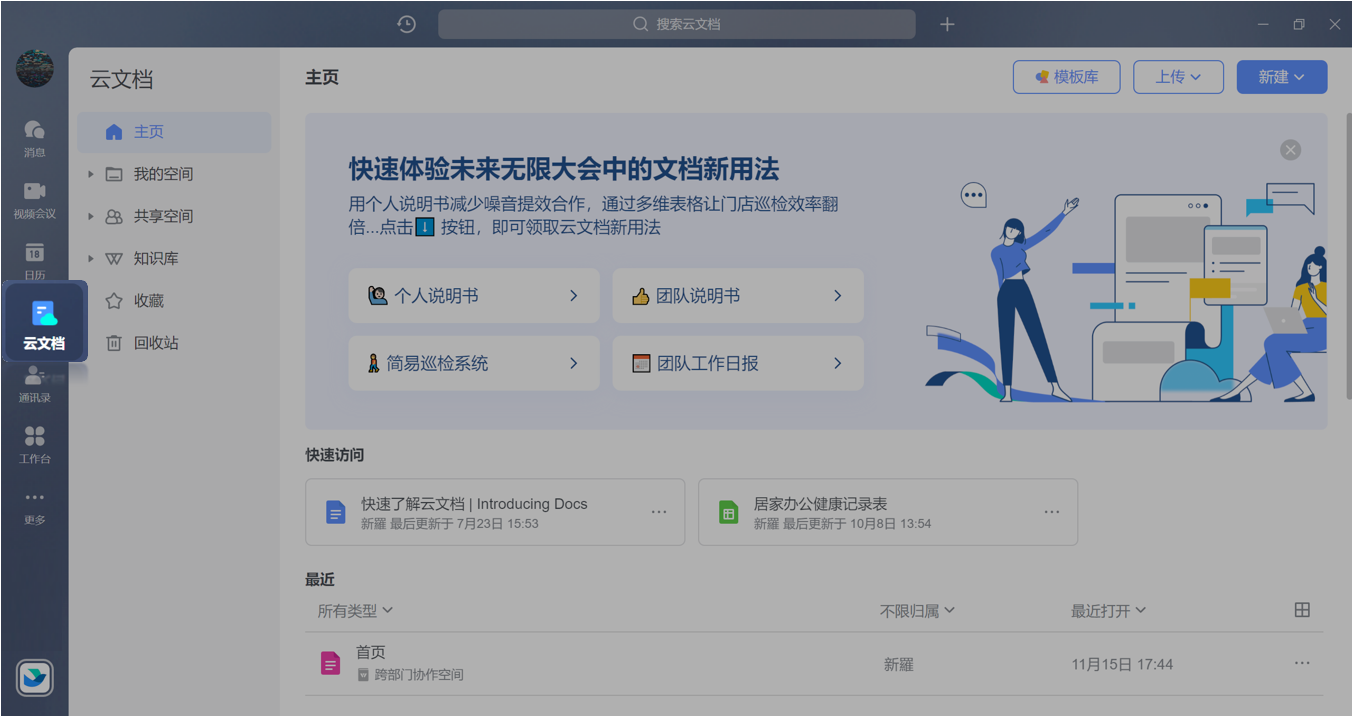Click the blue document icon of 快速了解云文档
The image size is (1352, 716).
335,513
